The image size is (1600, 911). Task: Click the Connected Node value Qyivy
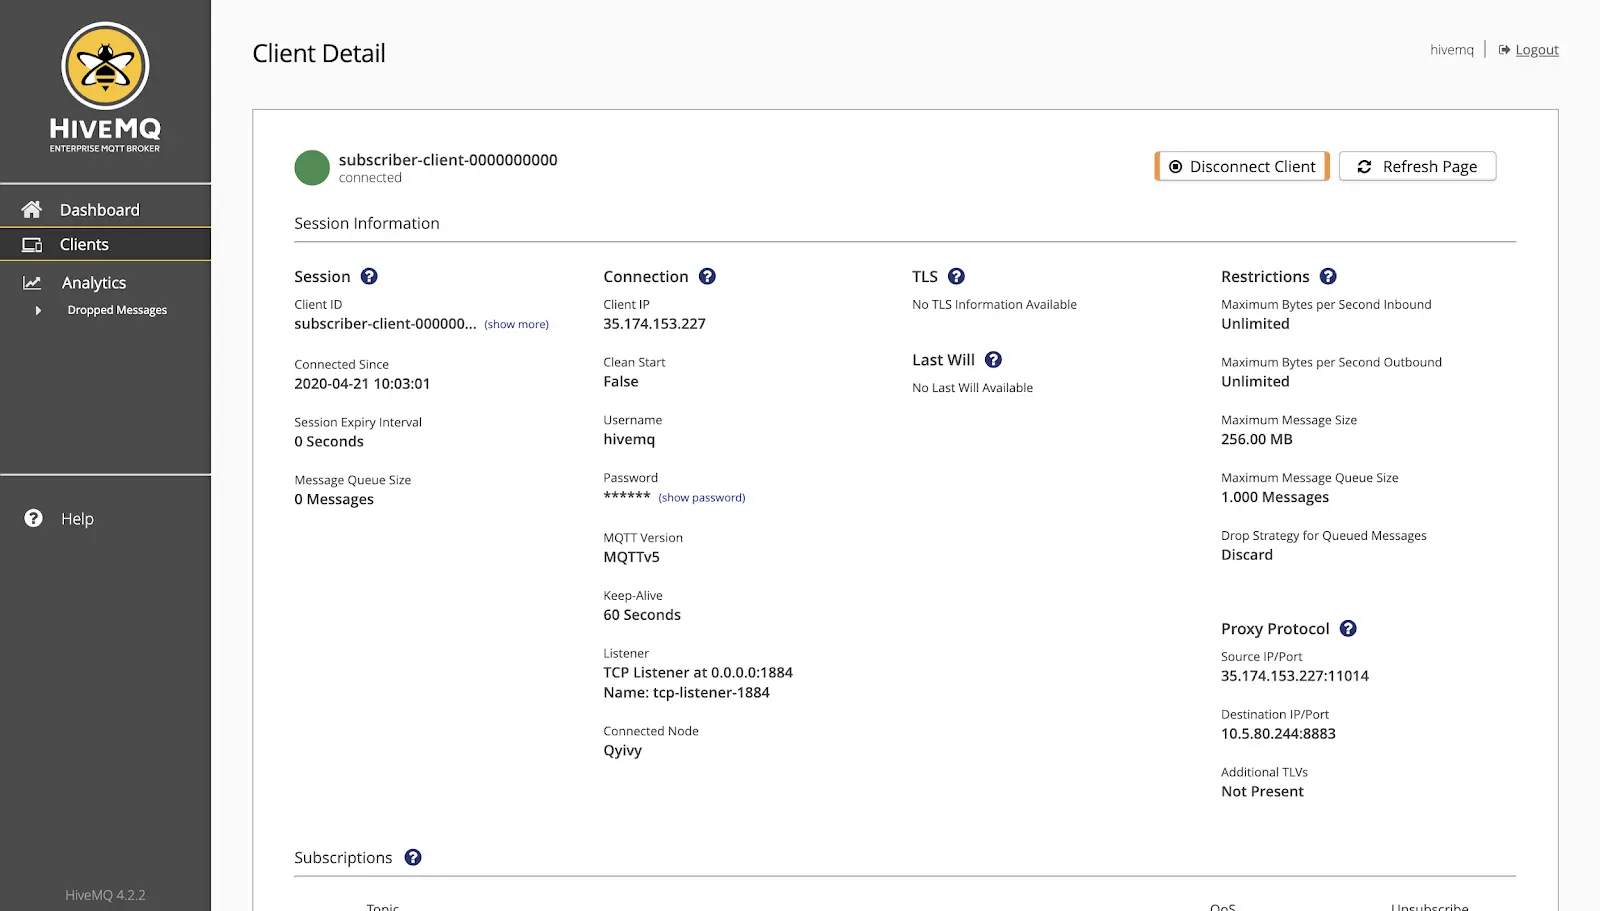click(x=622, y=752)
